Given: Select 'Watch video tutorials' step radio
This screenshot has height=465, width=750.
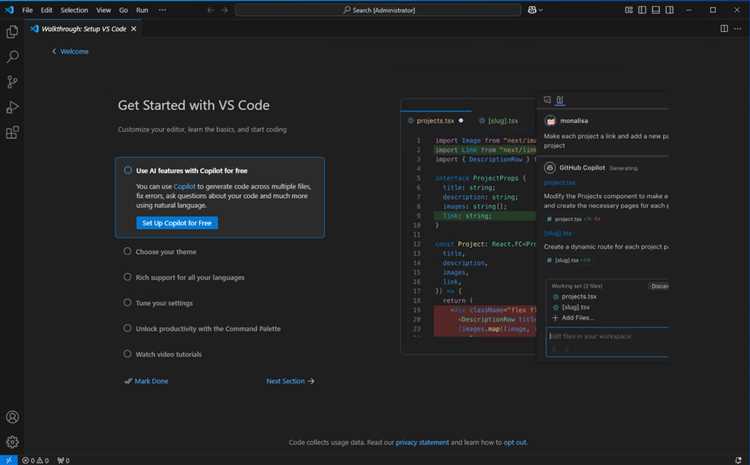Looking at the screenshot, I should tap(128, 354).
